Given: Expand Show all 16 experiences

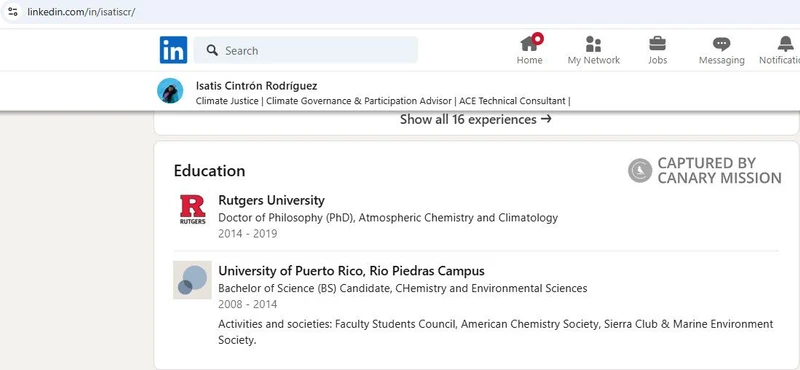Looking at the screenshot, I should tap(476, 119).
